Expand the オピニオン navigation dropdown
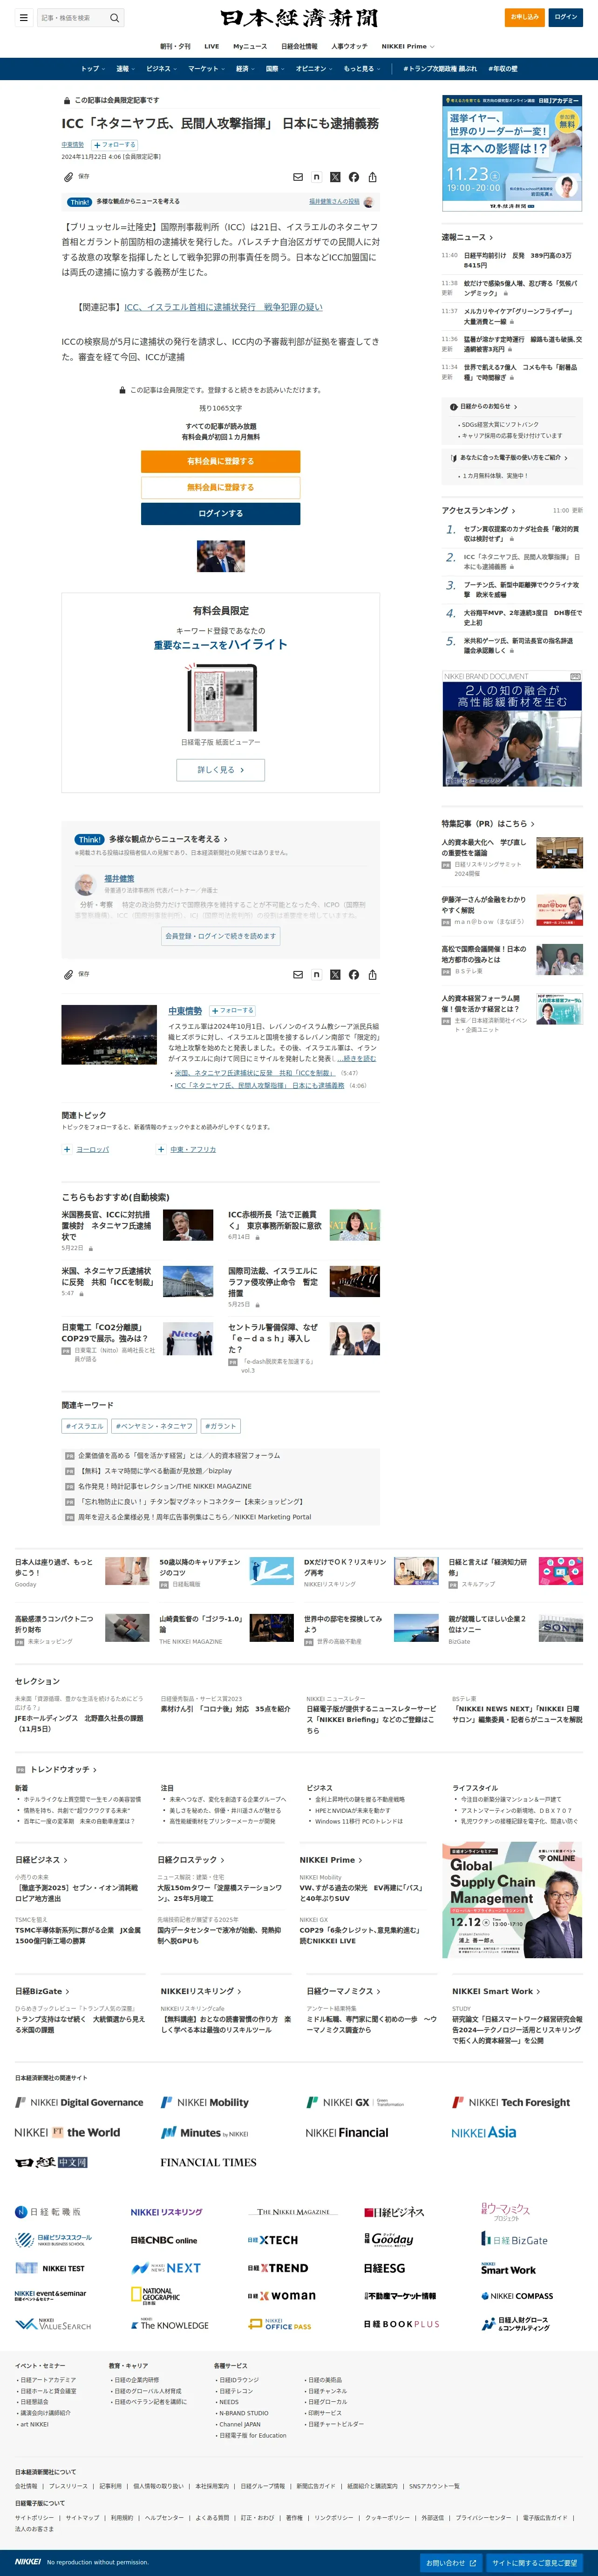Viewport: 598px width, 2576px height. click(x=314, y=69)
